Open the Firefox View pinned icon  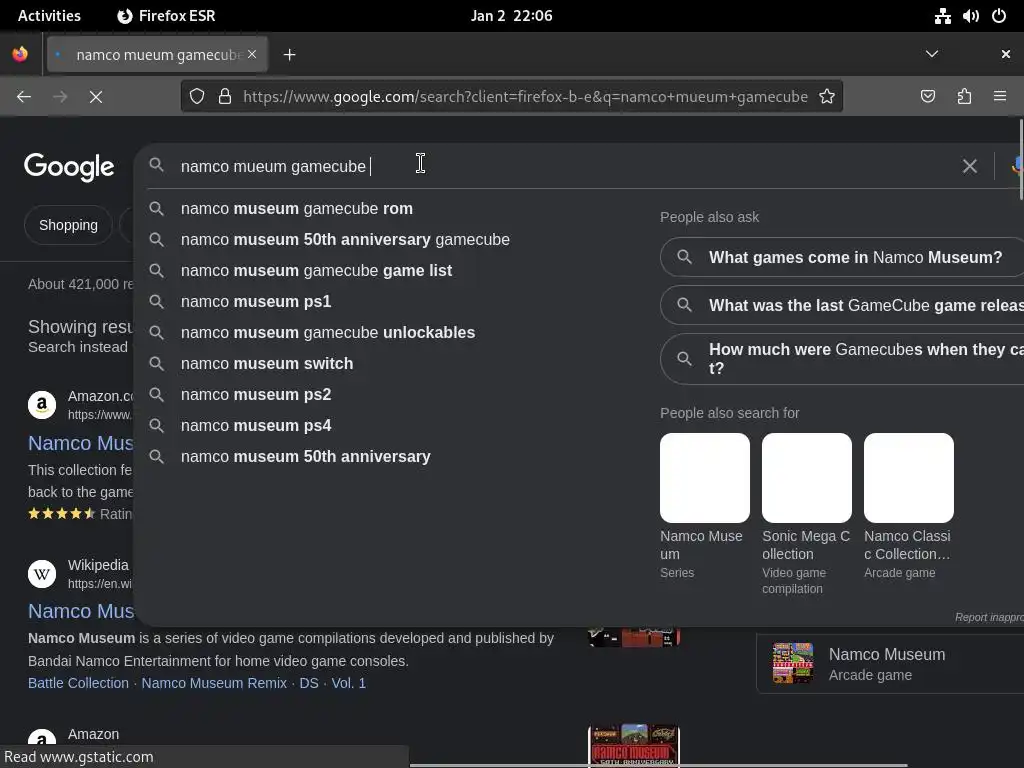(x=20, y=54)
